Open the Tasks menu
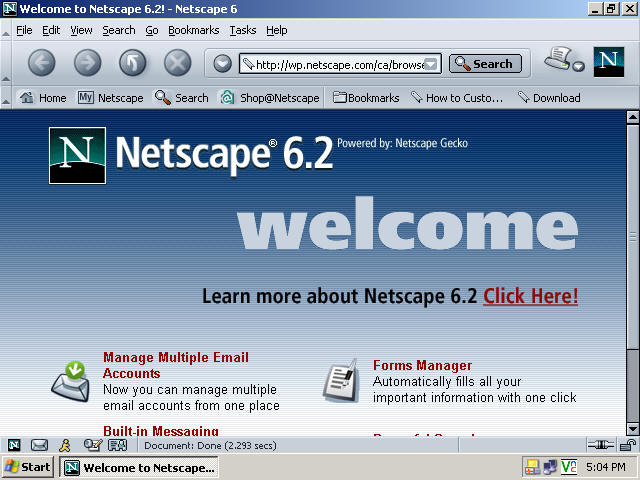 243,30
